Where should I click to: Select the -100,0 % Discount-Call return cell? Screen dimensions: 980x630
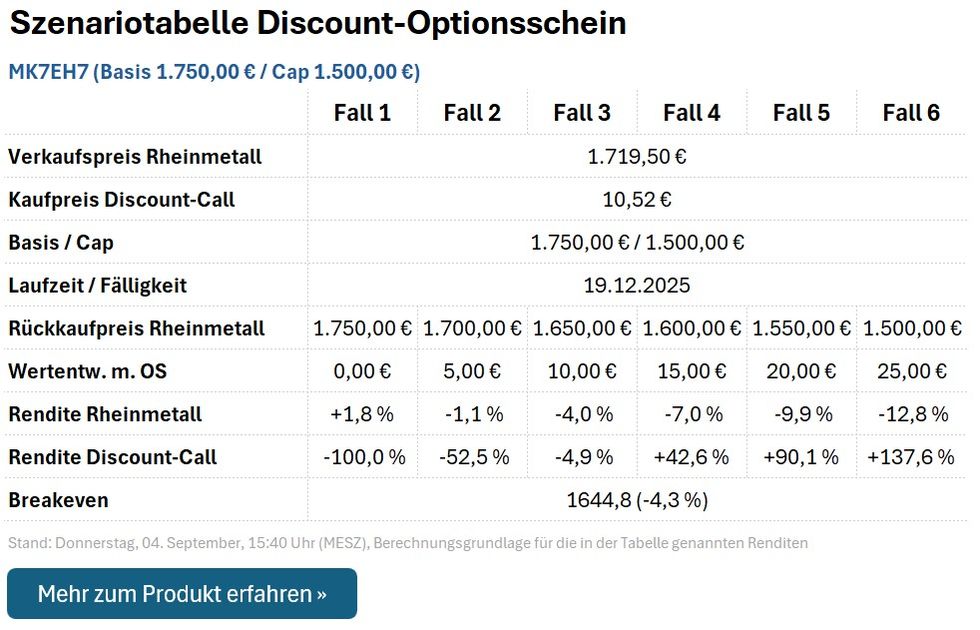click(363, 458)
